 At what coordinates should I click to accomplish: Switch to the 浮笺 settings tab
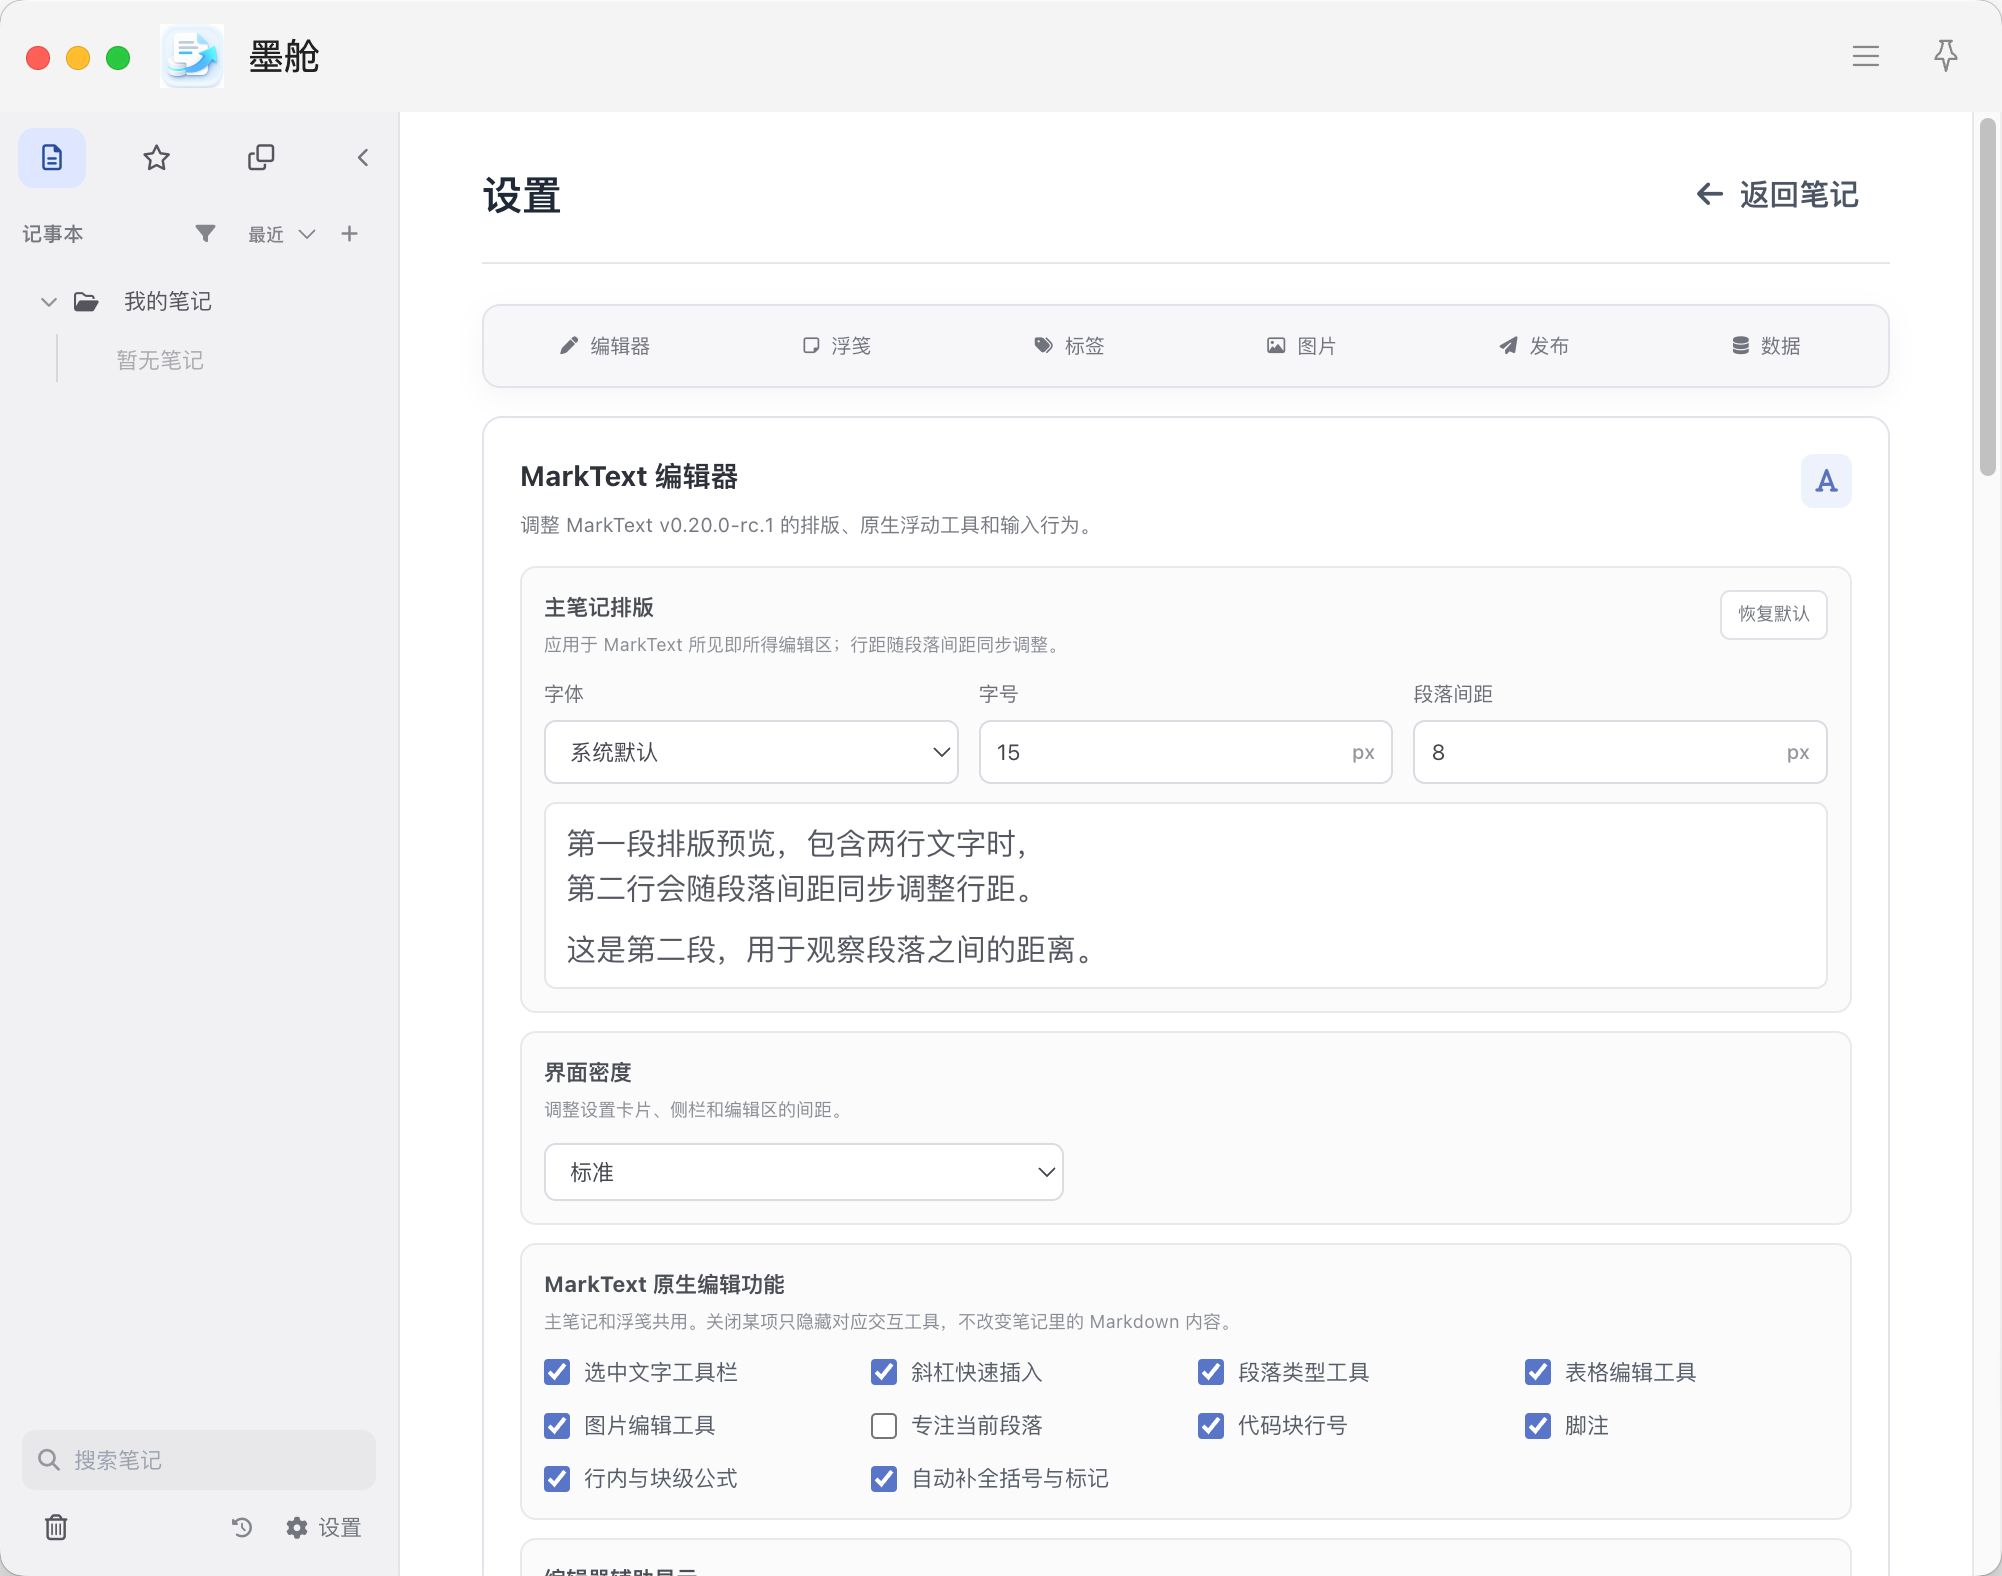click(x=837, y=346)
